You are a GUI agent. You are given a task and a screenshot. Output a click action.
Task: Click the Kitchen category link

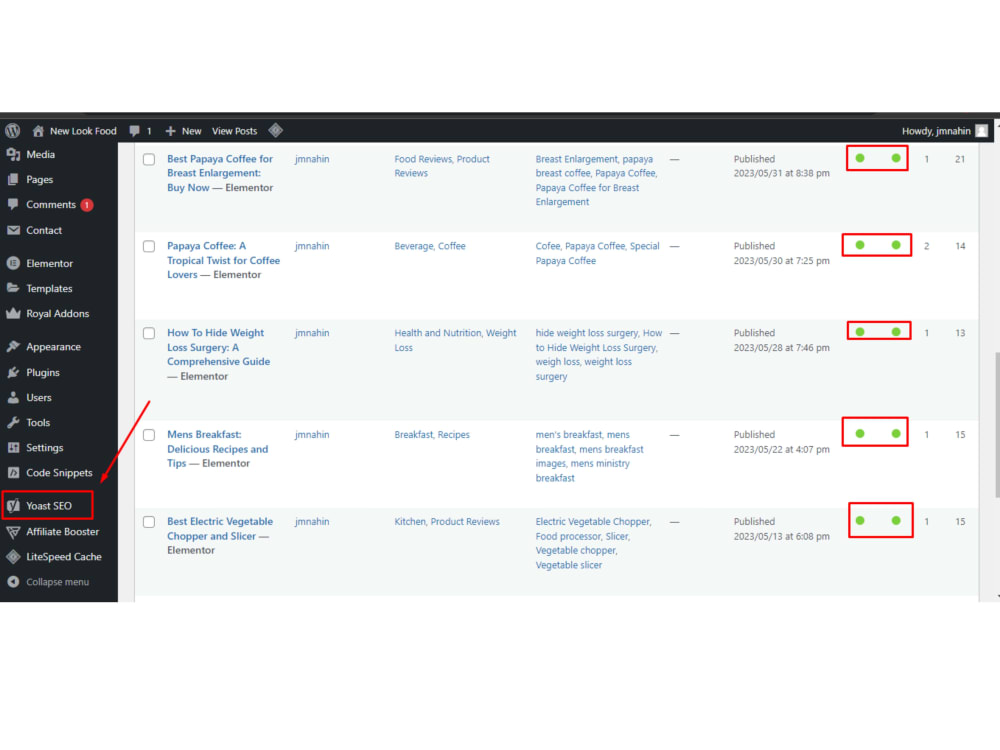click(x=409, y=522)
